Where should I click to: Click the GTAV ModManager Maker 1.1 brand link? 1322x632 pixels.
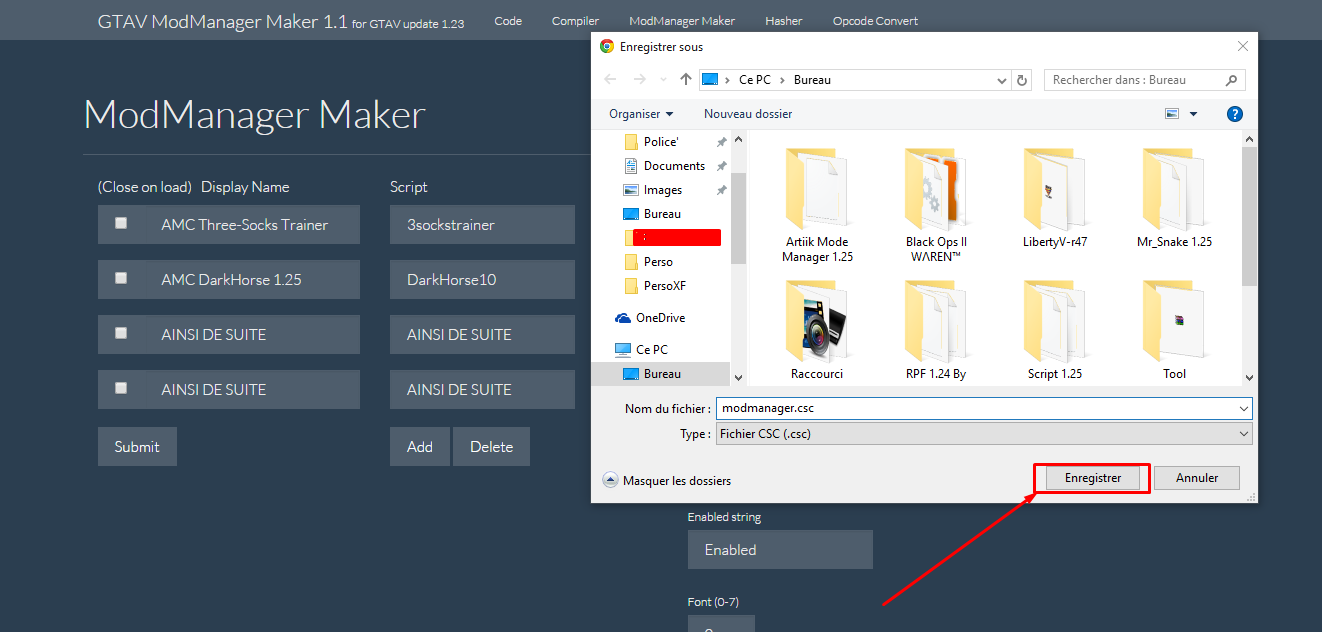tap(281, 21)
